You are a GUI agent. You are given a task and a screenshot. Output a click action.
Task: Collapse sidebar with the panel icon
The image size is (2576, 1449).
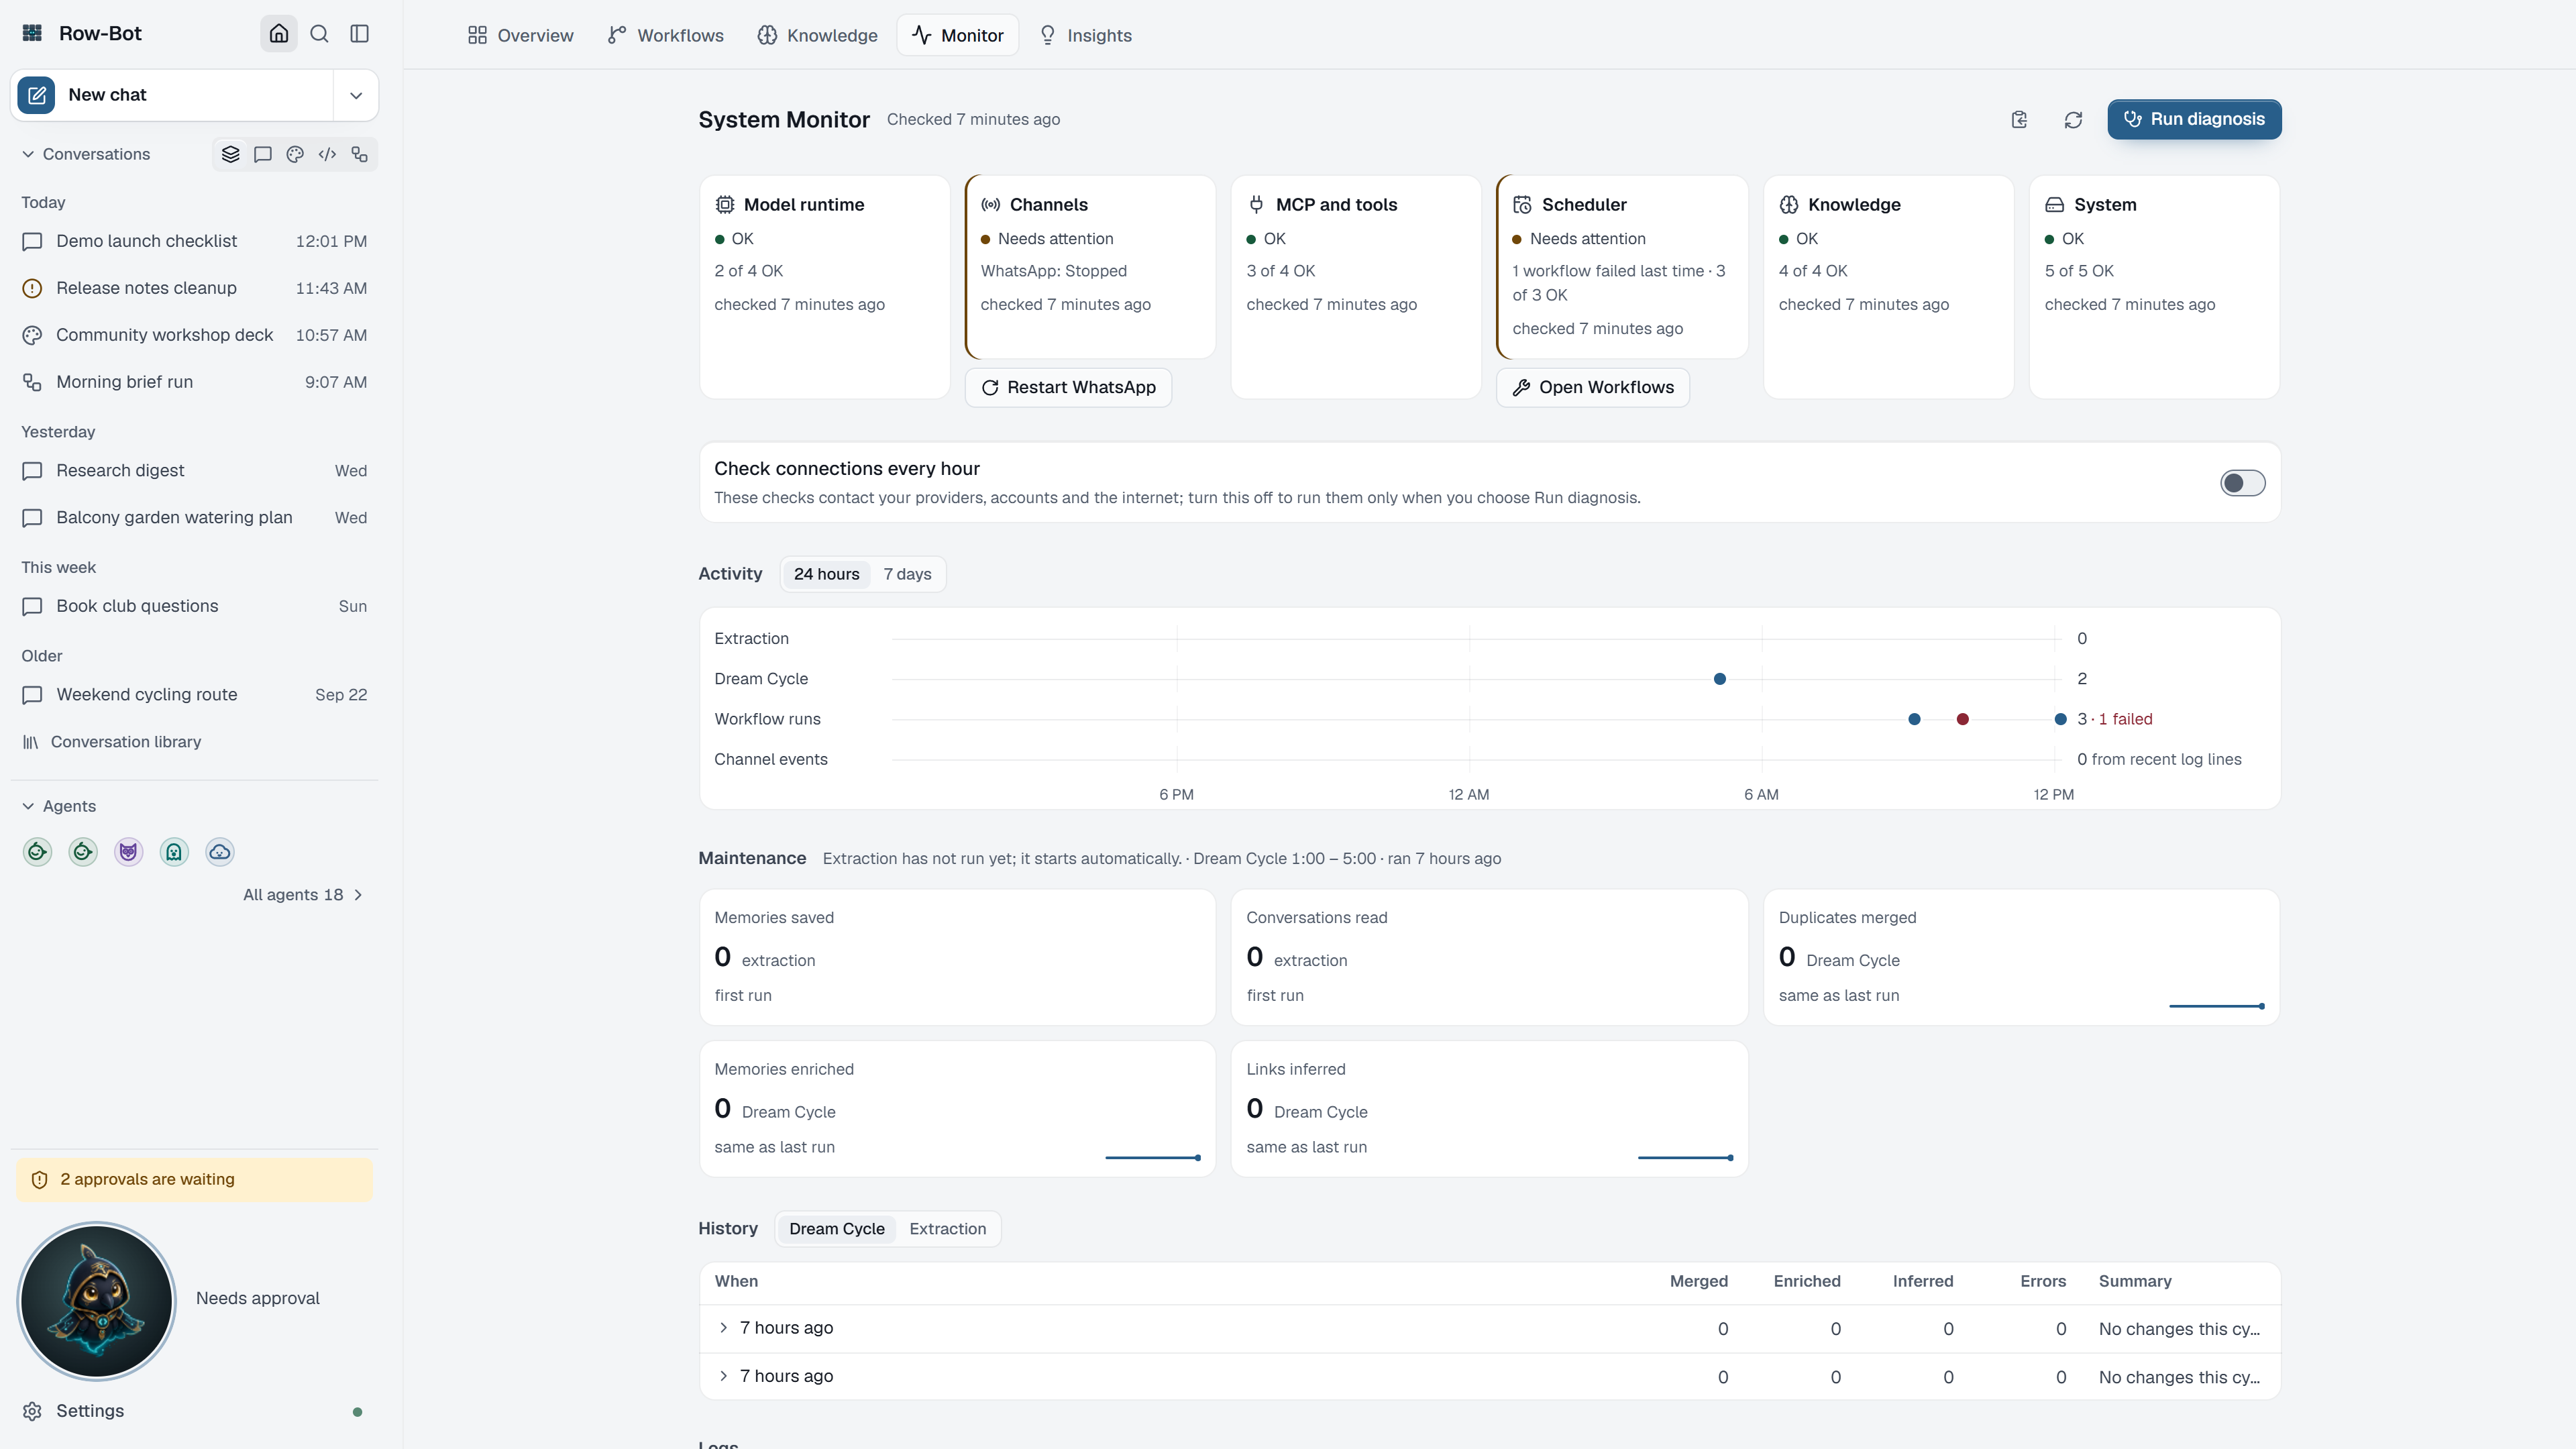(x=360, y=34)
